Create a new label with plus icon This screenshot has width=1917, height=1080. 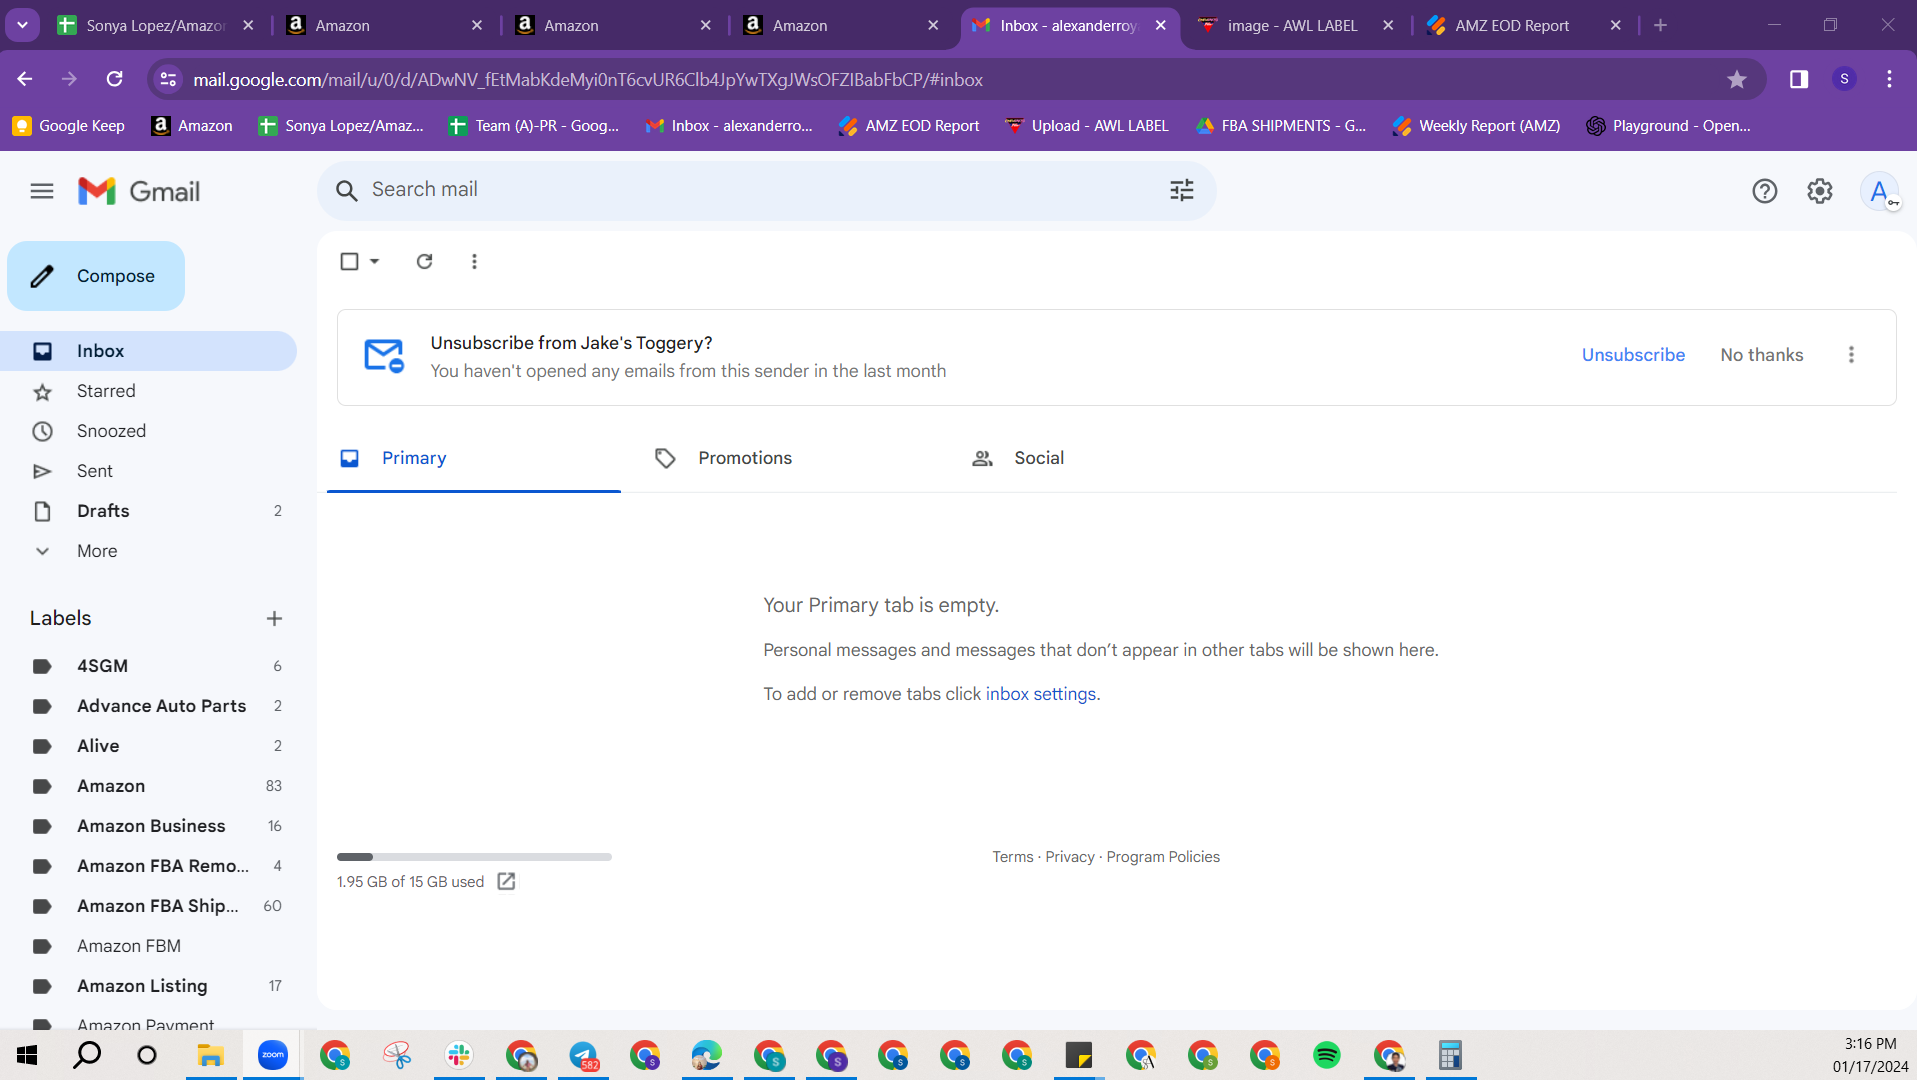point(274,619)
